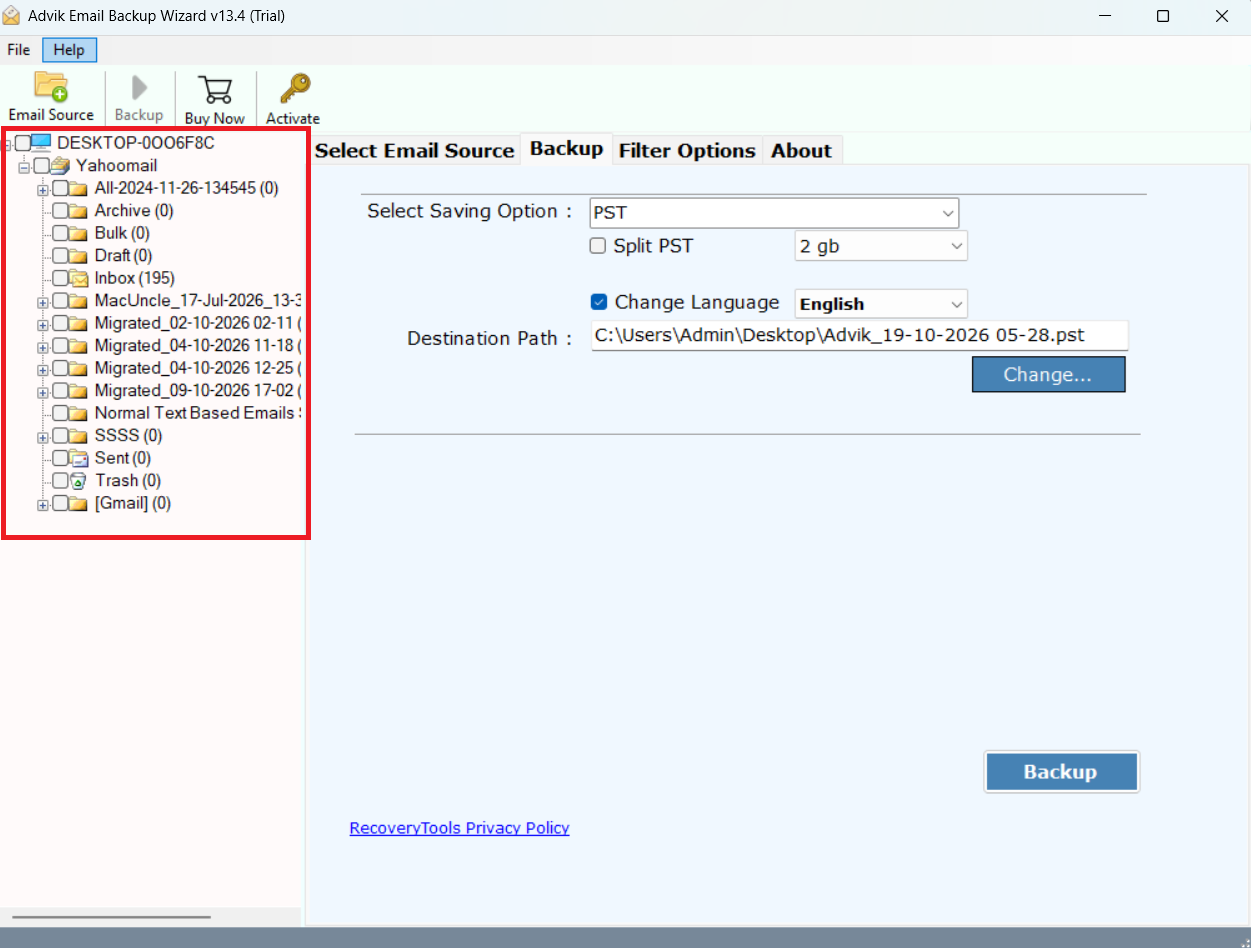Screen dimensions: 1251x948
Task: Uncheck the Change Language checkbox
Action: 599,302
